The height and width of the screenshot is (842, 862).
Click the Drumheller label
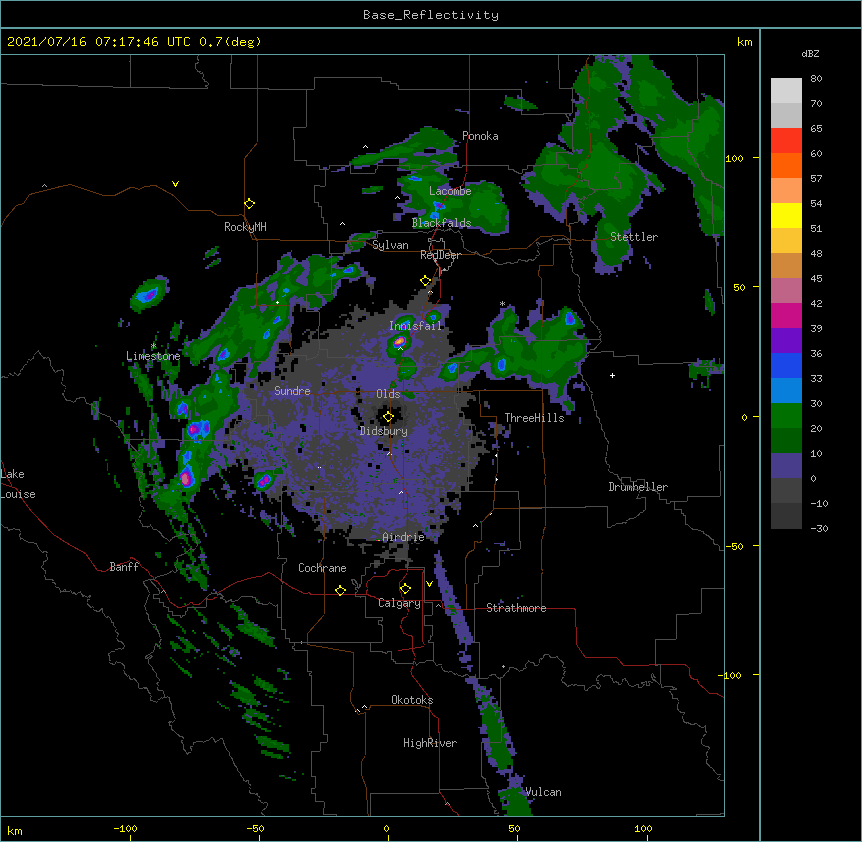pyautogui.click(x=638, y=487)
